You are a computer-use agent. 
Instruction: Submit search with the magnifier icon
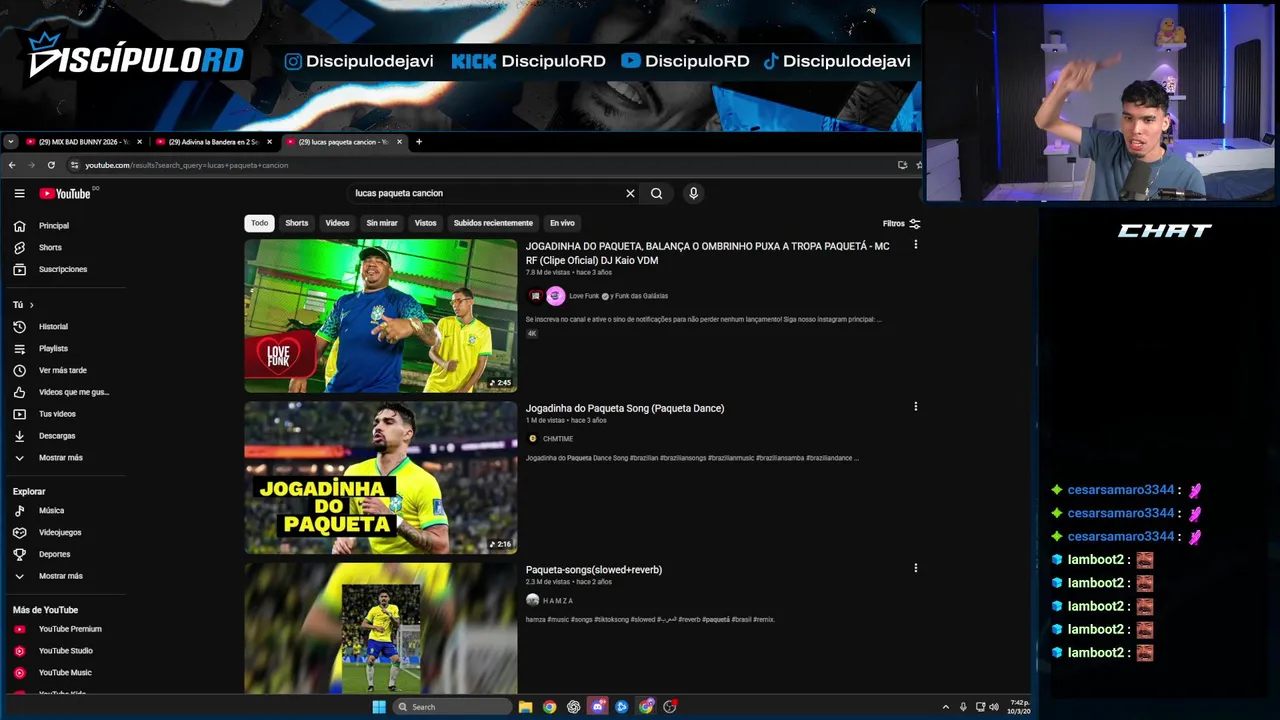(x=656, y=194)
